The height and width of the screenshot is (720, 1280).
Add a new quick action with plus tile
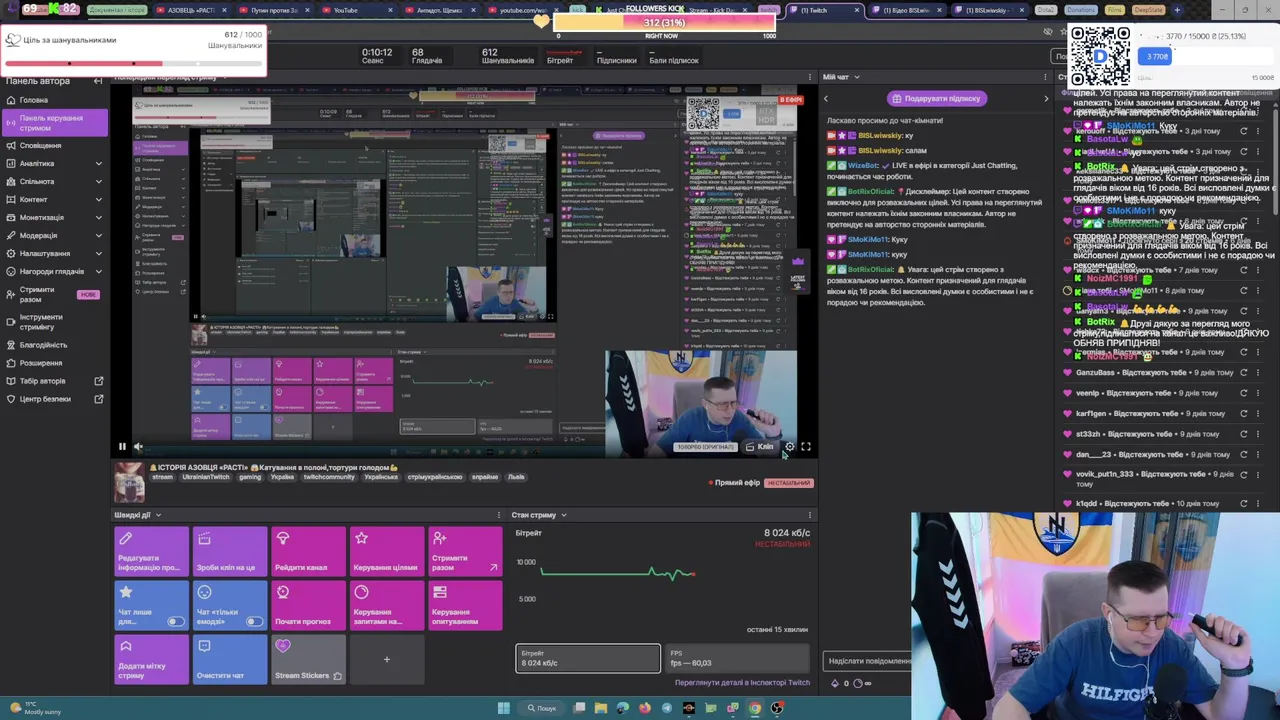(387, 660)
